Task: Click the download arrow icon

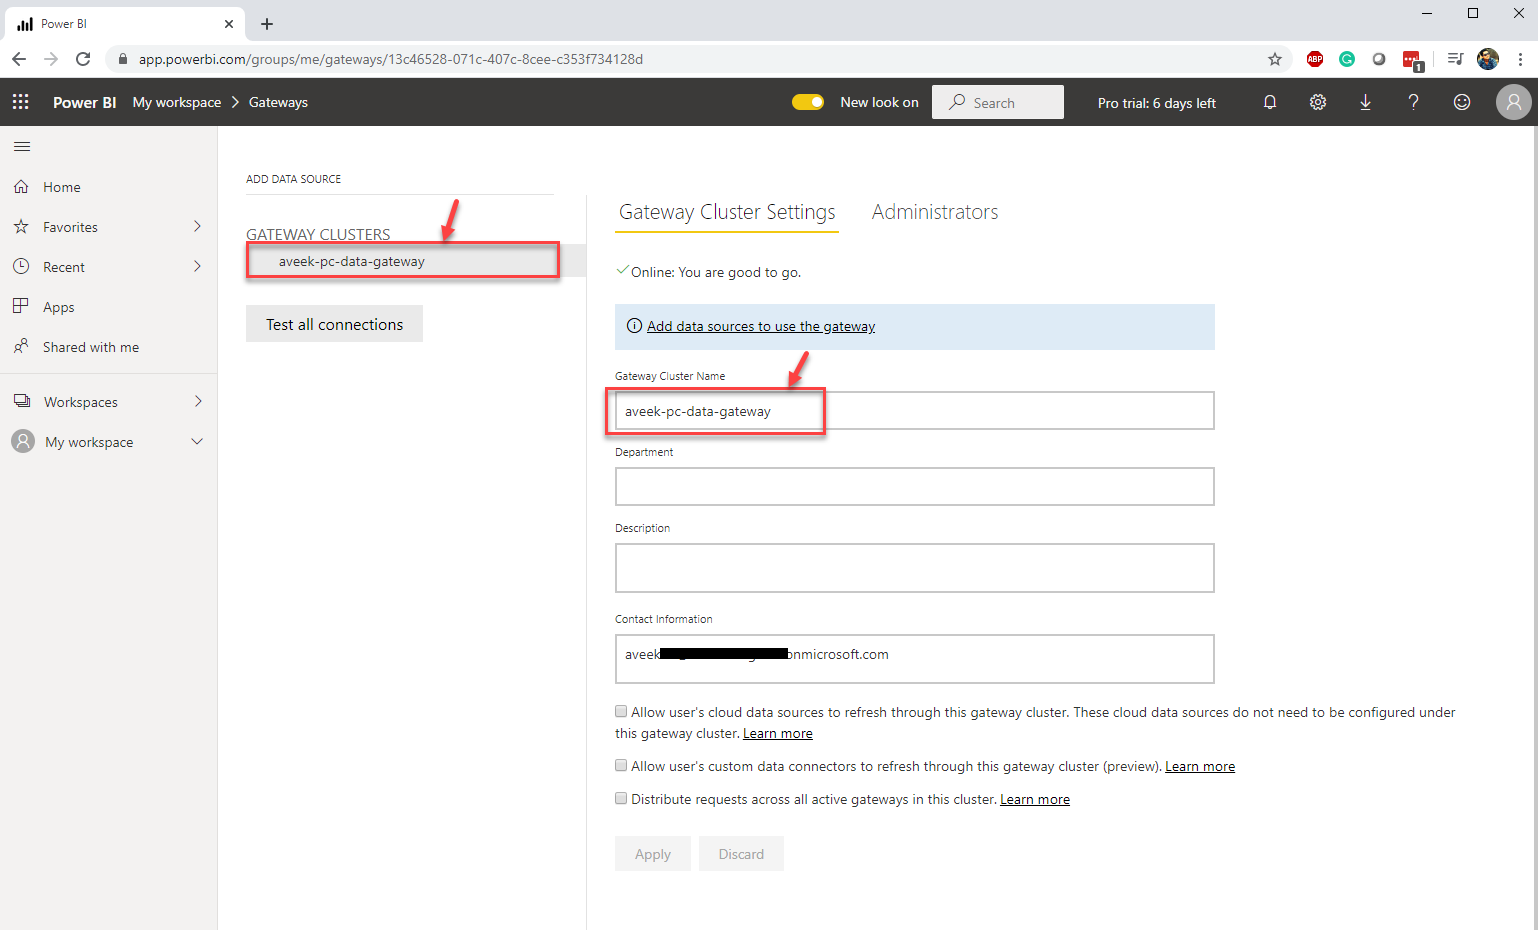Action: [1365, 102]
